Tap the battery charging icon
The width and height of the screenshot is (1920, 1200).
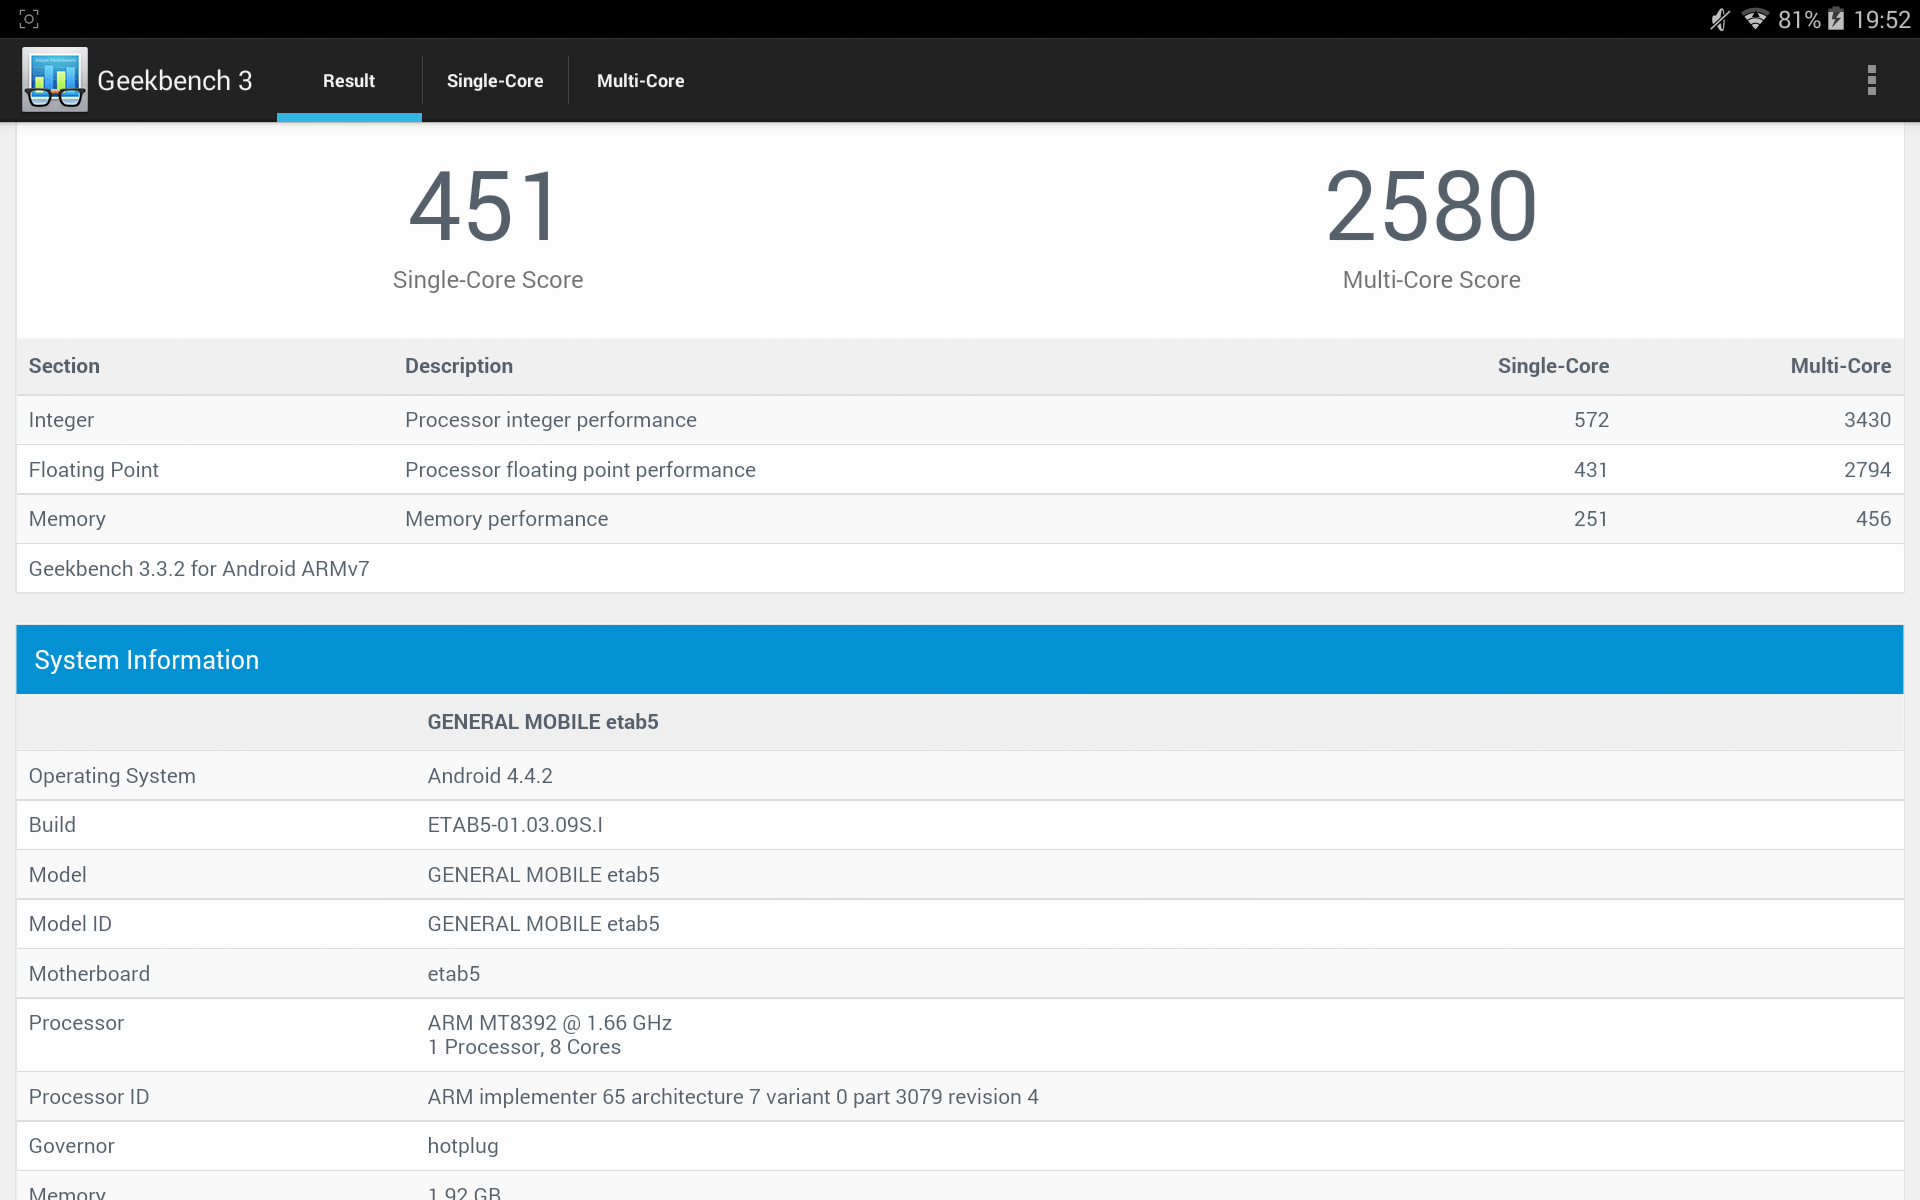pyautogui.click(x=1836, y=19)
